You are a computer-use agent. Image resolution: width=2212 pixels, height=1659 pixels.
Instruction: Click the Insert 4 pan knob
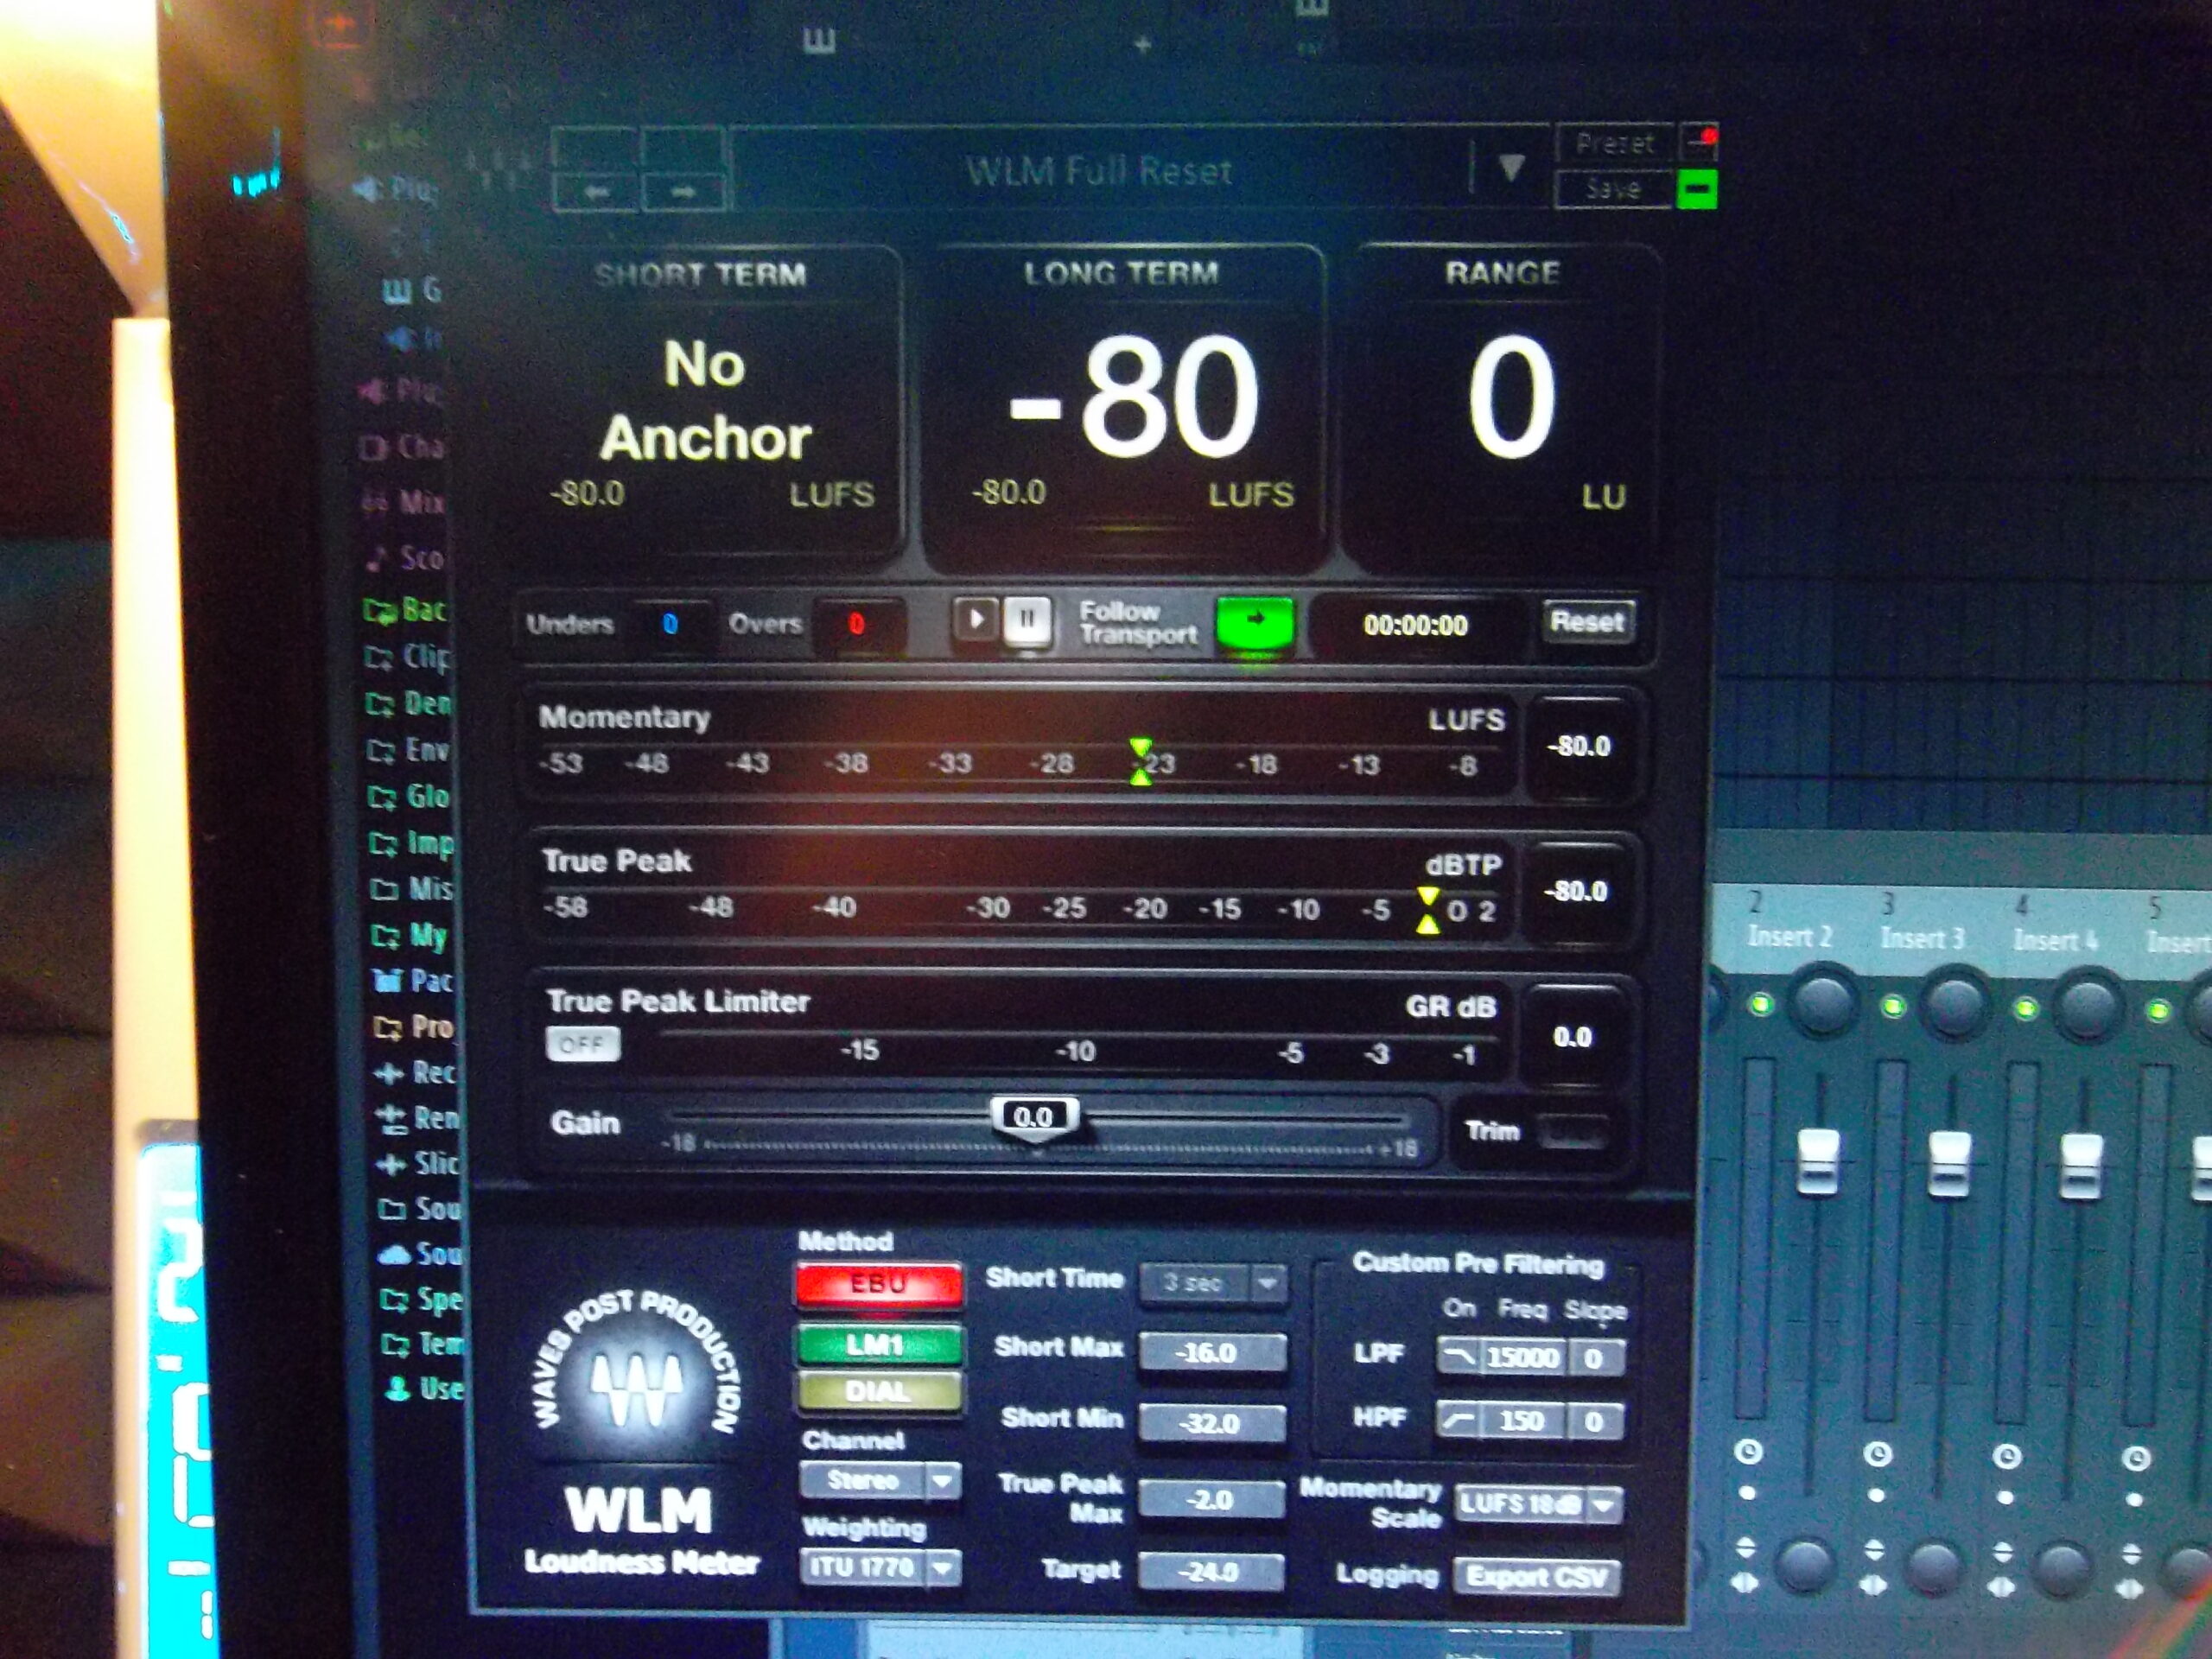click(x=2088, y=1008)
